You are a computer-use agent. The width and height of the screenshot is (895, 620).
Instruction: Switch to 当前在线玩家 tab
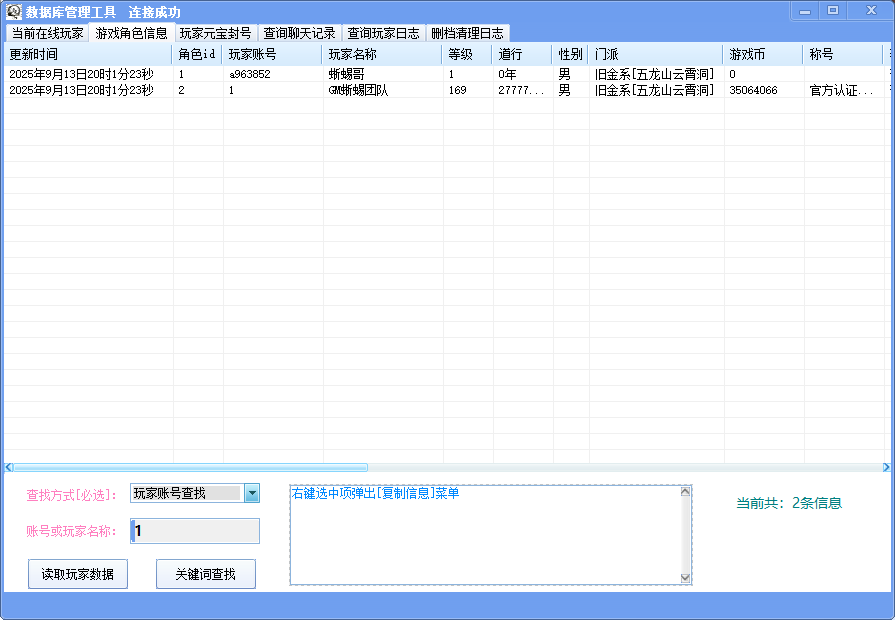tap(47, 33)
